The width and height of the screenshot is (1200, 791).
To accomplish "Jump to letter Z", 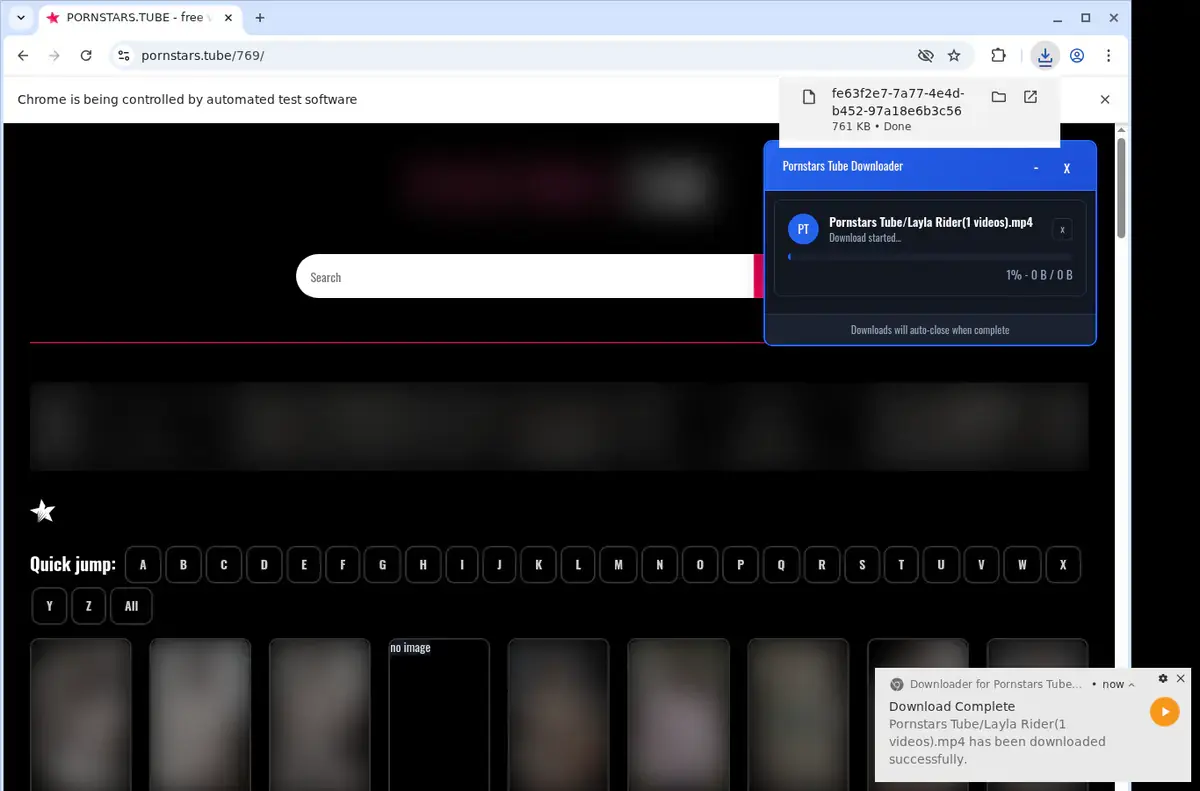I will pos(88,606).
